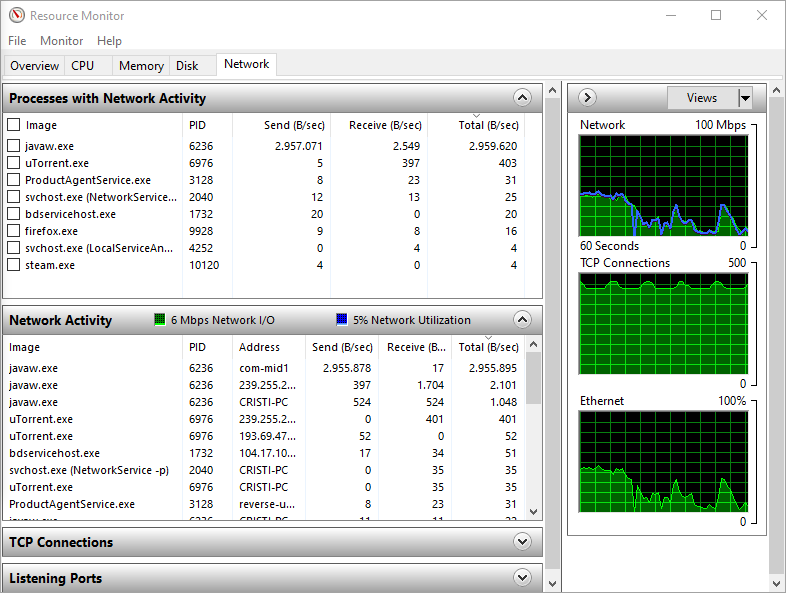786x593 pixels.
Task: Click PID 10120 of steam.exe
Action: pos(204,265)
